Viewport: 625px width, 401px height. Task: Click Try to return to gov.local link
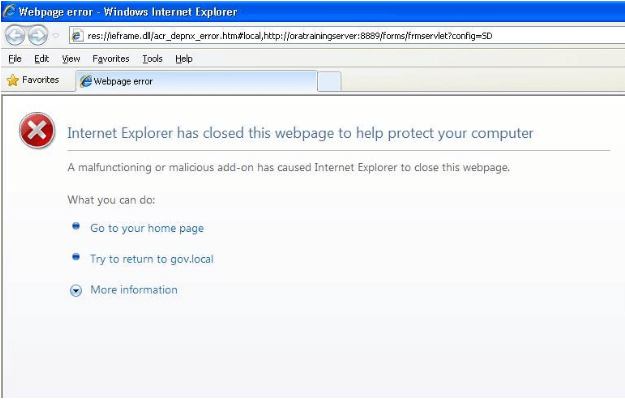point(151,259)
